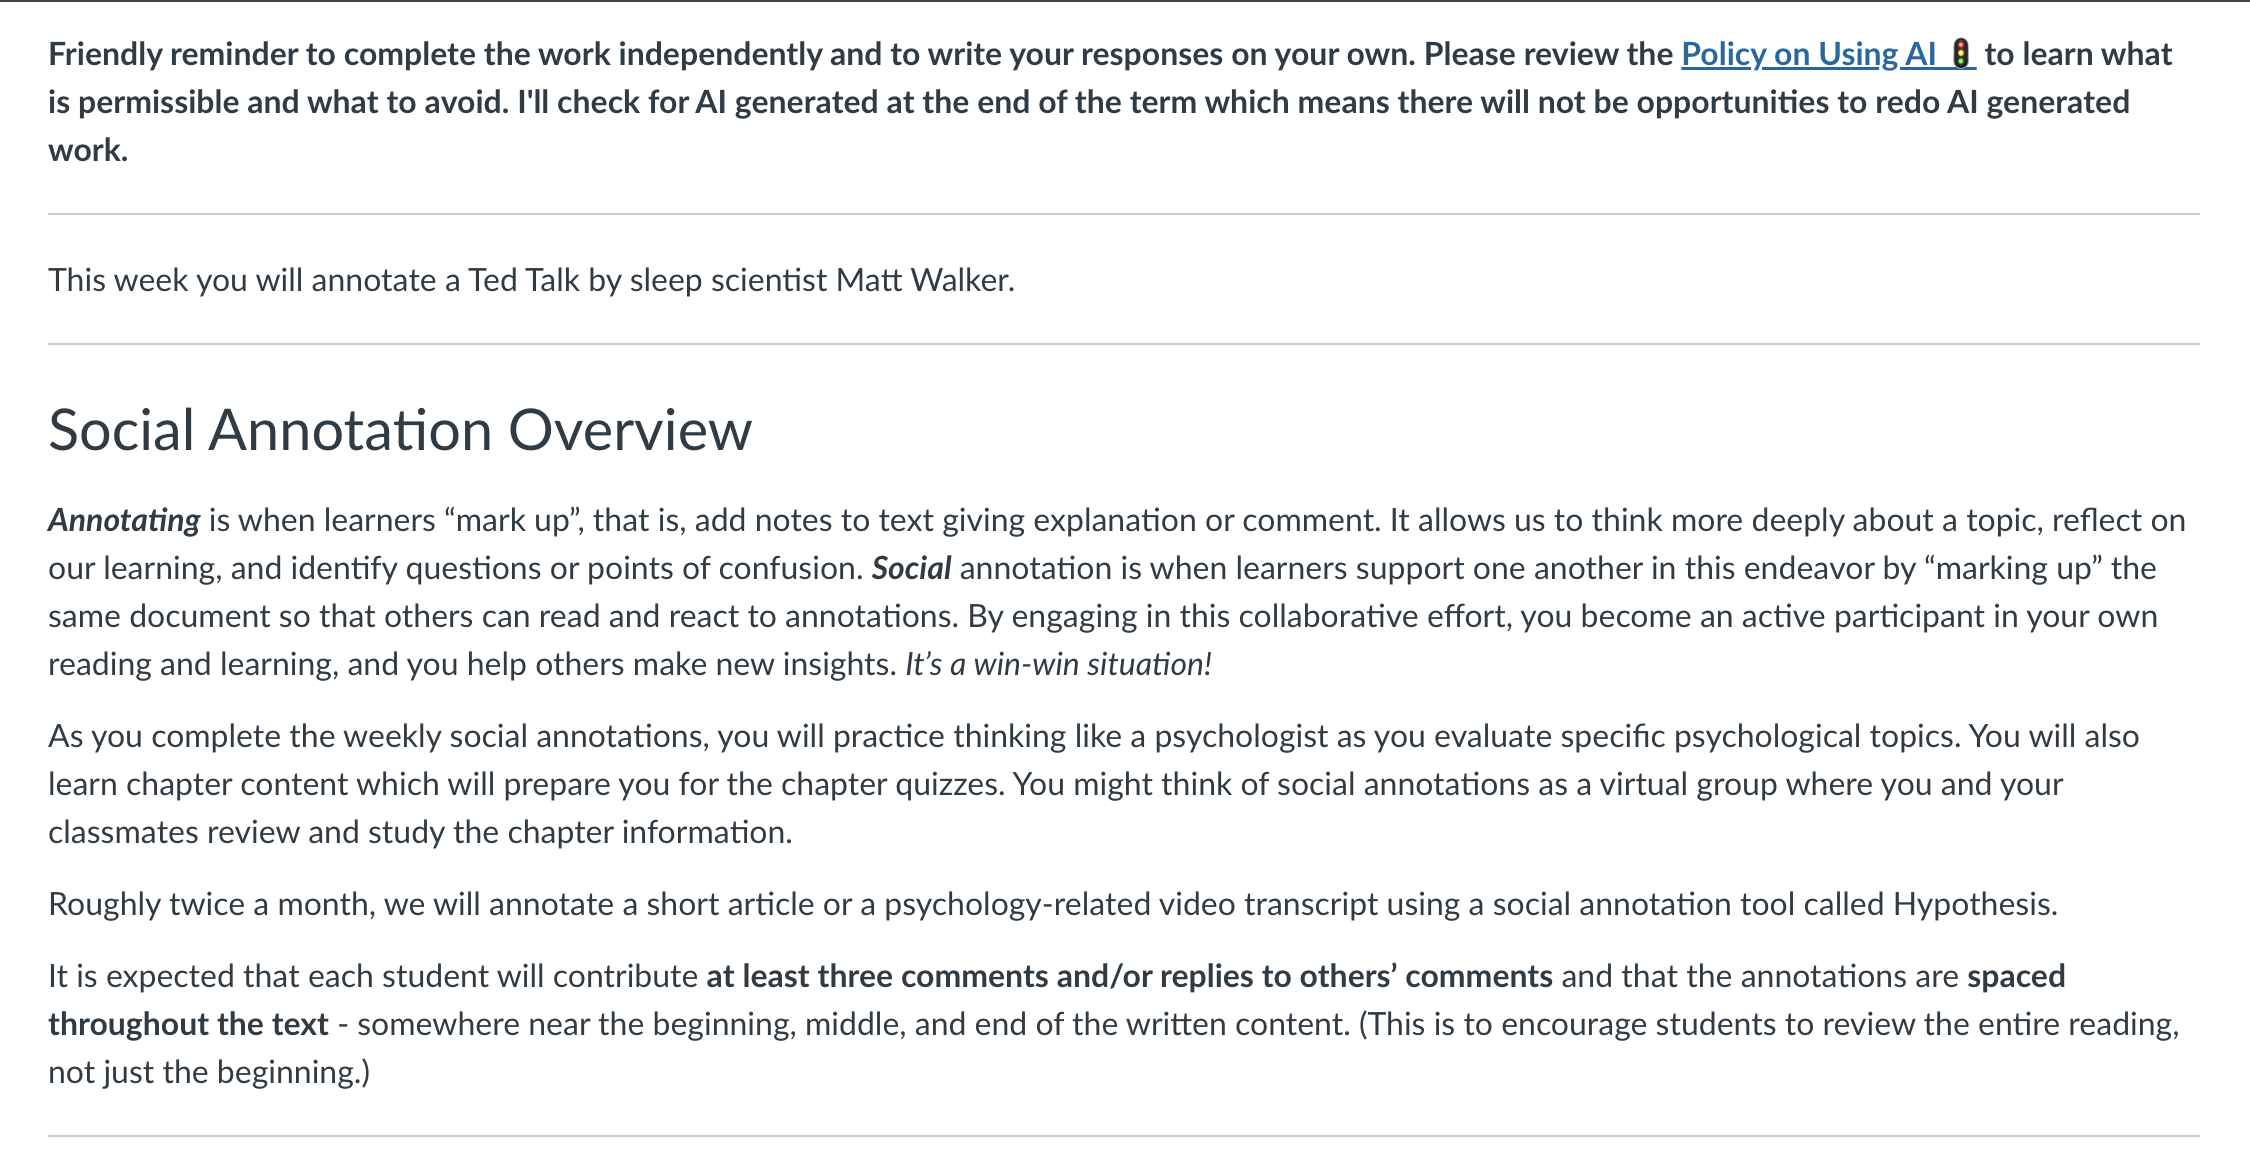
Task: Click the As you complete the weekly paragraph
Action: 1094,784
